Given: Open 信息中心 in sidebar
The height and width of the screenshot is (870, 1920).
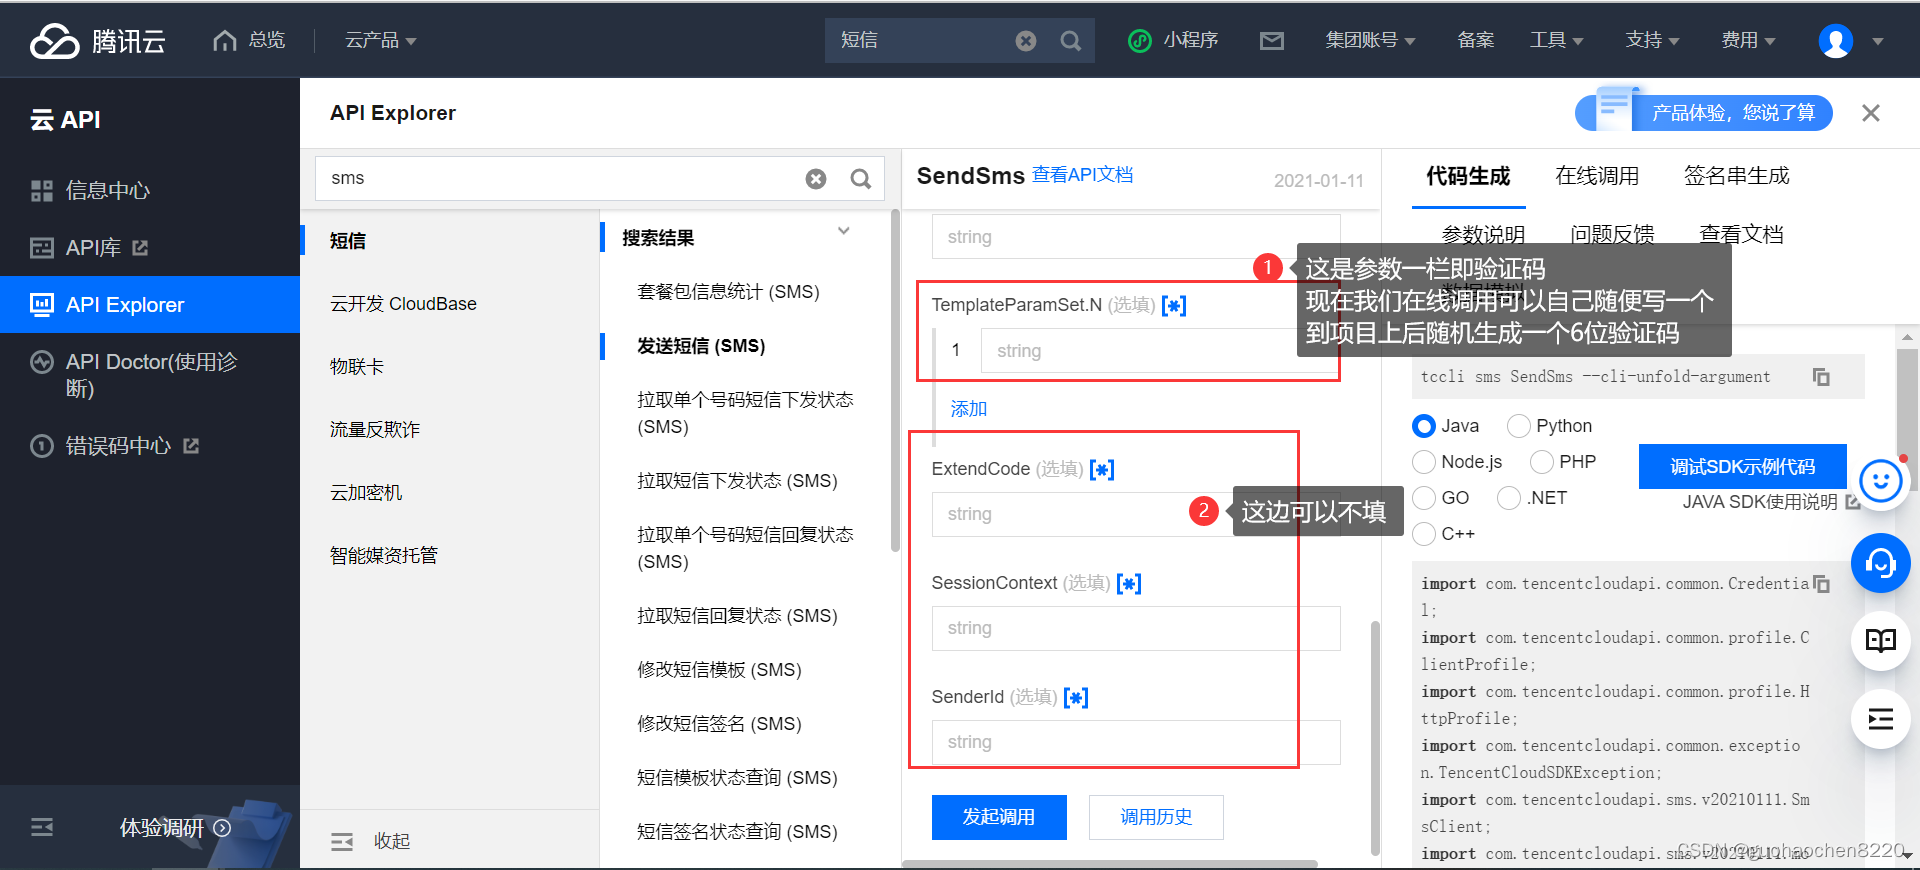Looking at the screenshot, I should (108, 190).
